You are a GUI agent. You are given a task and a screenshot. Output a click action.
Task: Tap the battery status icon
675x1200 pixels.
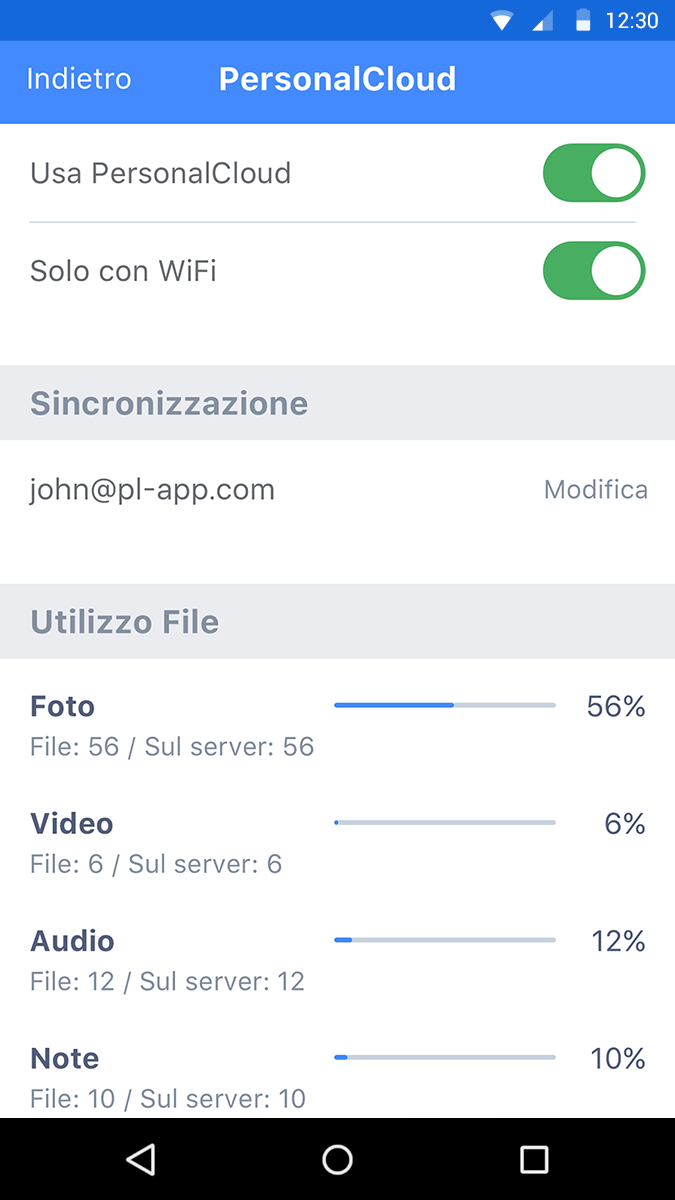coord(583,21)
